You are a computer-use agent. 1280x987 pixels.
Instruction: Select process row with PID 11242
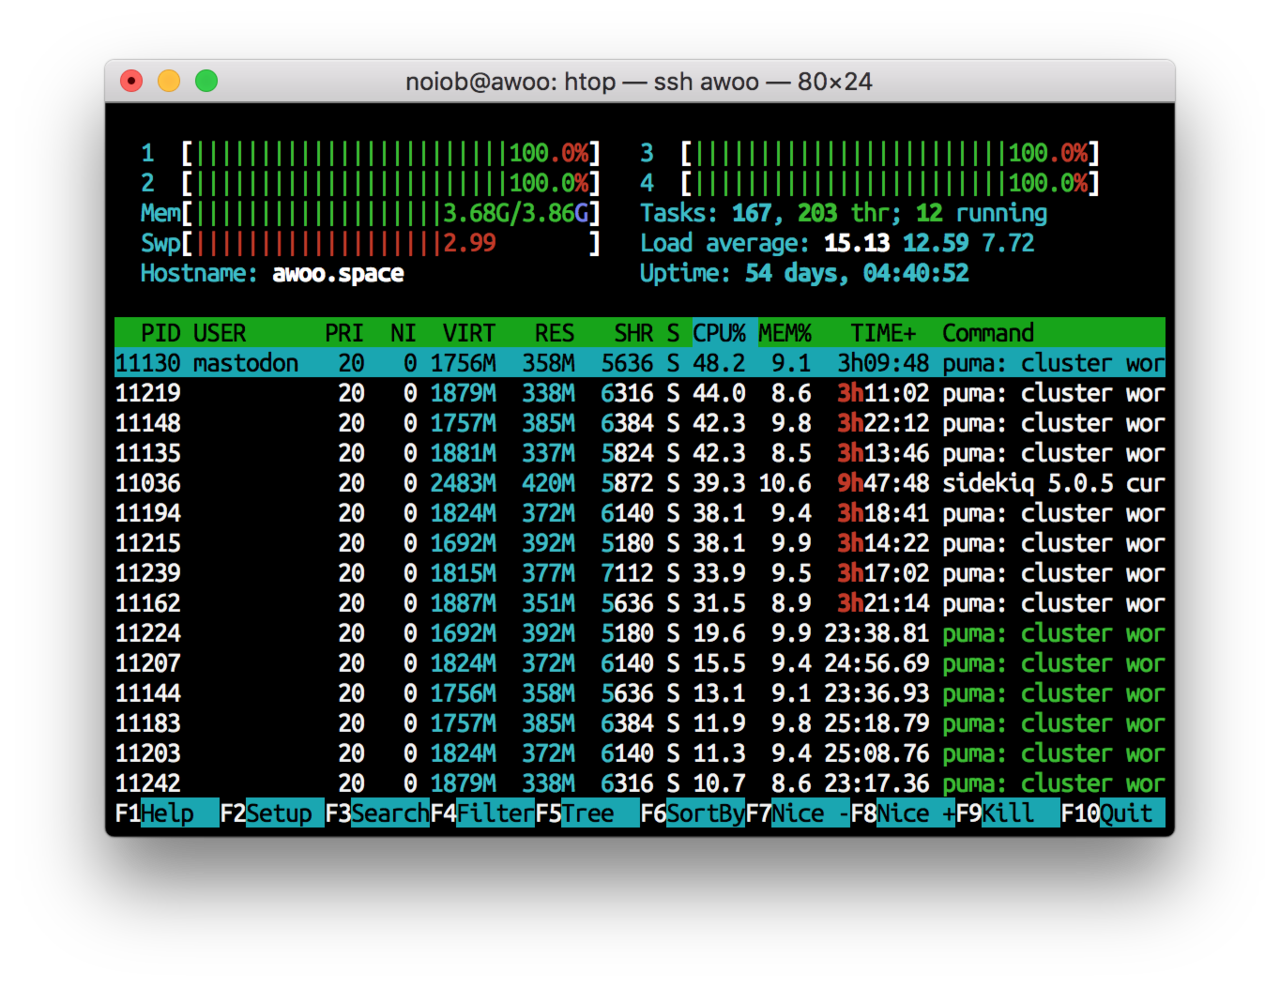point(640,784)
